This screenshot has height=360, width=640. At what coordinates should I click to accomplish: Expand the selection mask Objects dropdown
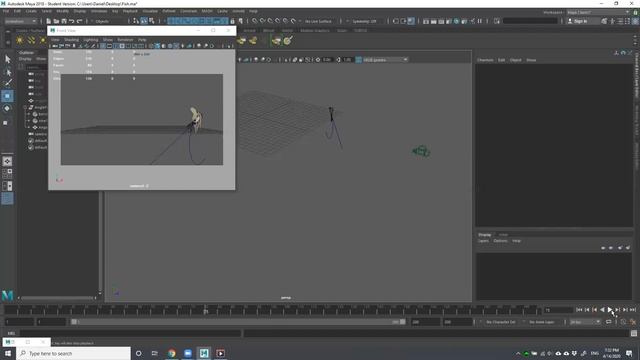(101, 21)
